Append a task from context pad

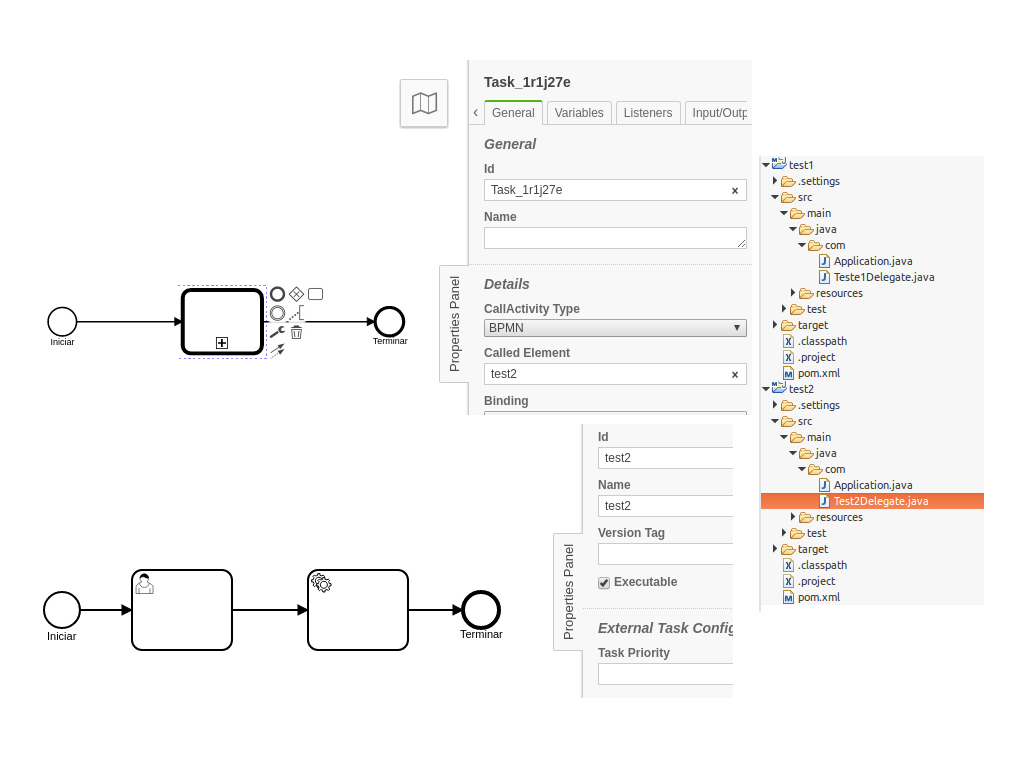(x=315, y=294)
